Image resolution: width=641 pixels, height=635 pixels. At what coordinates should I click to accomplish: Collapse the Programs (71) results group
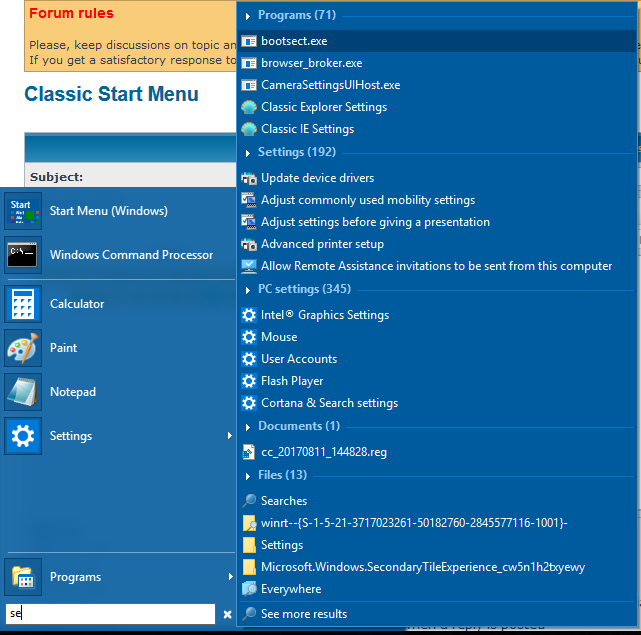[x=248, y=16]
